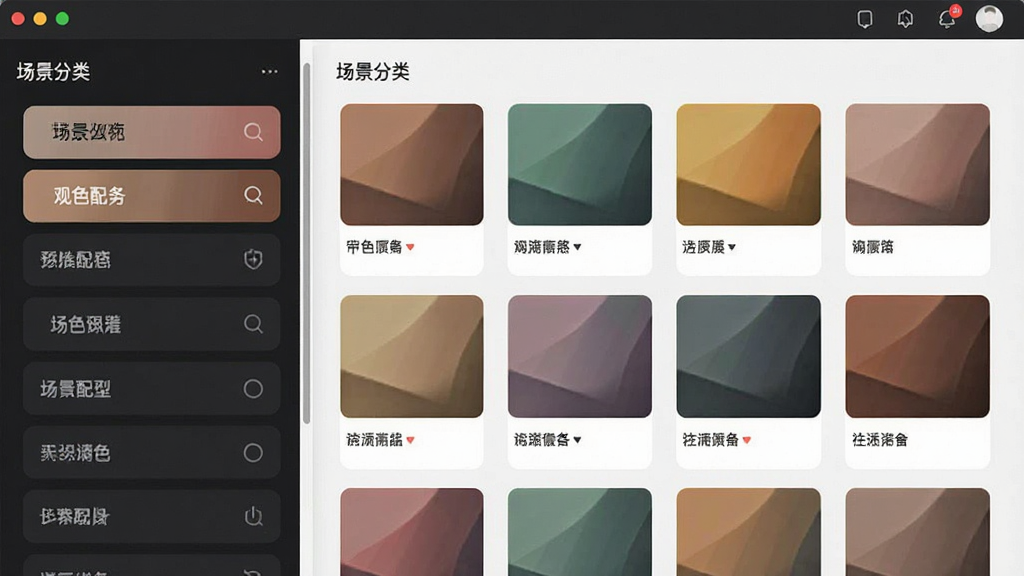Viewport: 1024px width, 576px height.
Task: Click the bell icon without a red badge
Action: click(905, 19)
